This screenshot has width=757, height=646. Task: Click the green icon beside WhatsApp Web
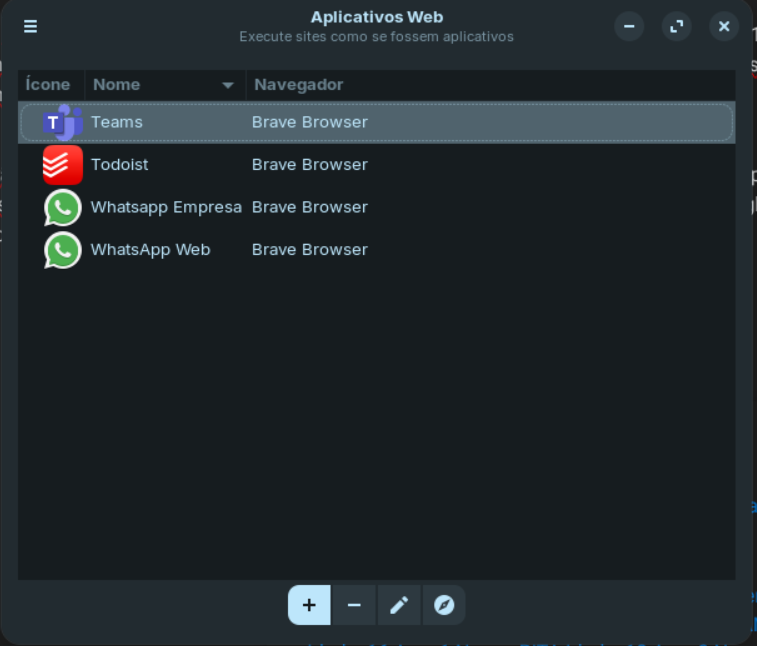pyautogui.click(x=62, y=250)
